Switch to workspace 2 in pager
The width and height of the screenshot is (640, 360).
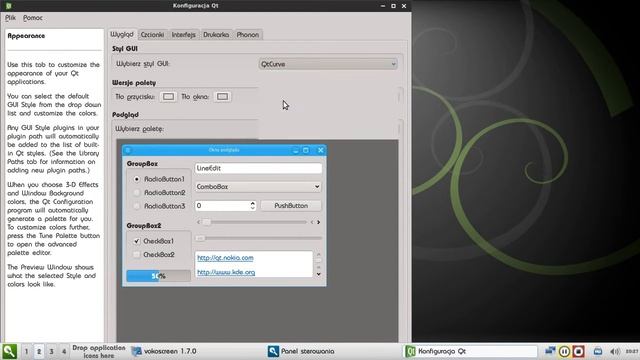pyautogui.click(x=39, y=351)
